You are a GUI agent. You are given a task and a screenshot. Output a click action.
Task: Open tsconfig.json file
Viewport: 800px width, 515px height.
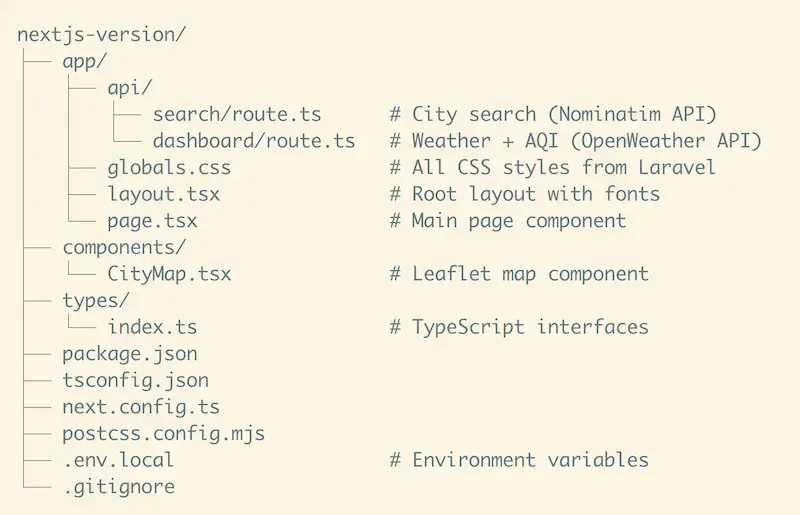(135, 381)
